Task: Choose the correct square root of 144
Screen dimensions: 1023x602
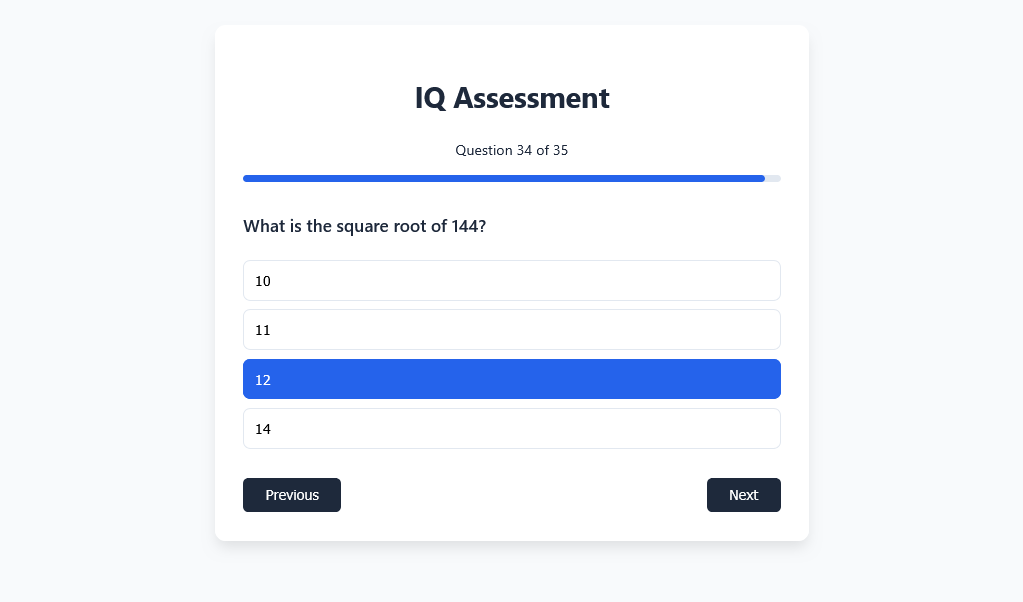Action: pyautogui.click(x=511, y=379)
